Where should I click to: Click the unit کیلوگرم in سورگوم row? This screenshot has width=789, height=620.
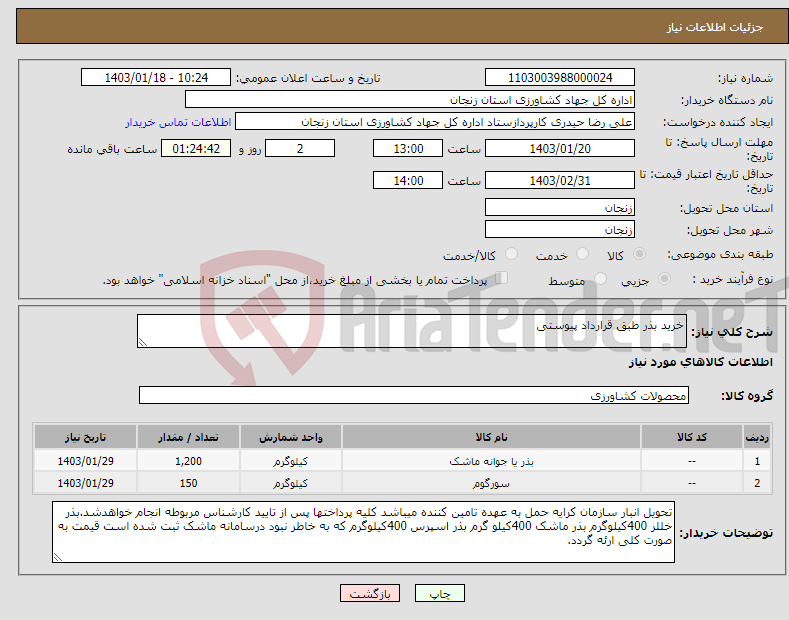pyautogui.click(x=291, y=483)
